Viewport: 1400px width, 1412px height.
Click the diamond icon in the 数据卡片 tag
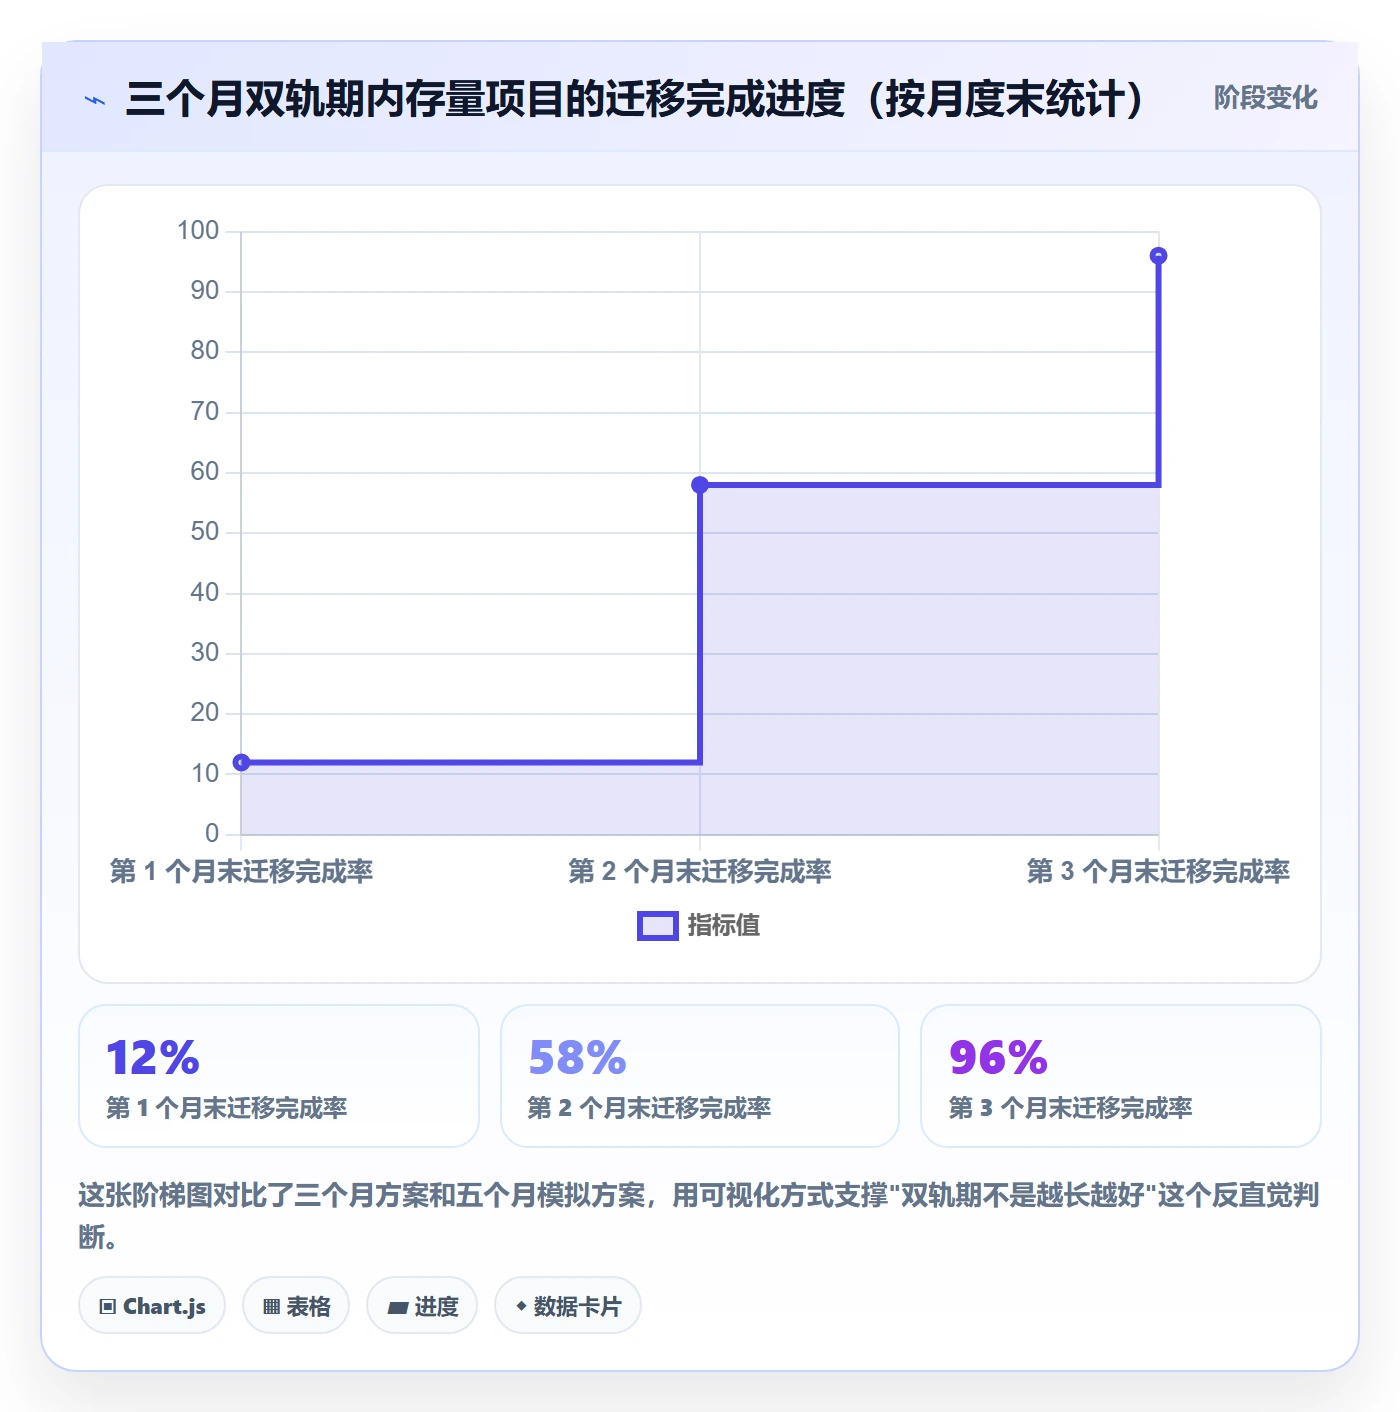point(521,1306)
